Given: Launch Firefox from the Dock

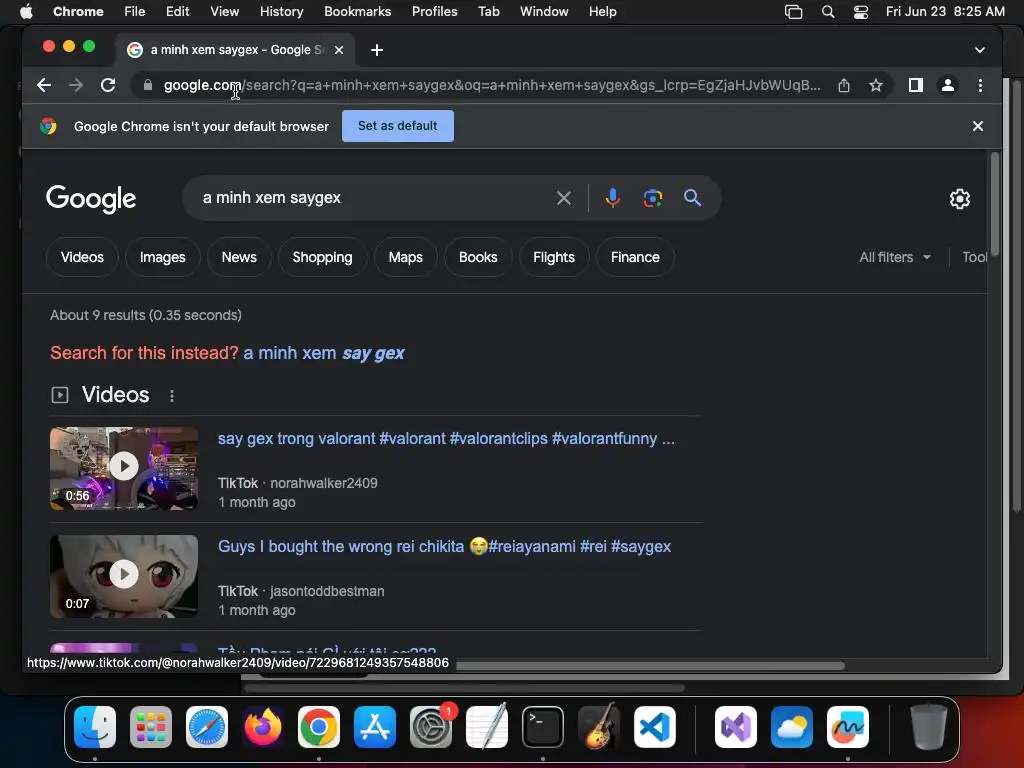Looking at the screenshot, I should pos(263,727).
